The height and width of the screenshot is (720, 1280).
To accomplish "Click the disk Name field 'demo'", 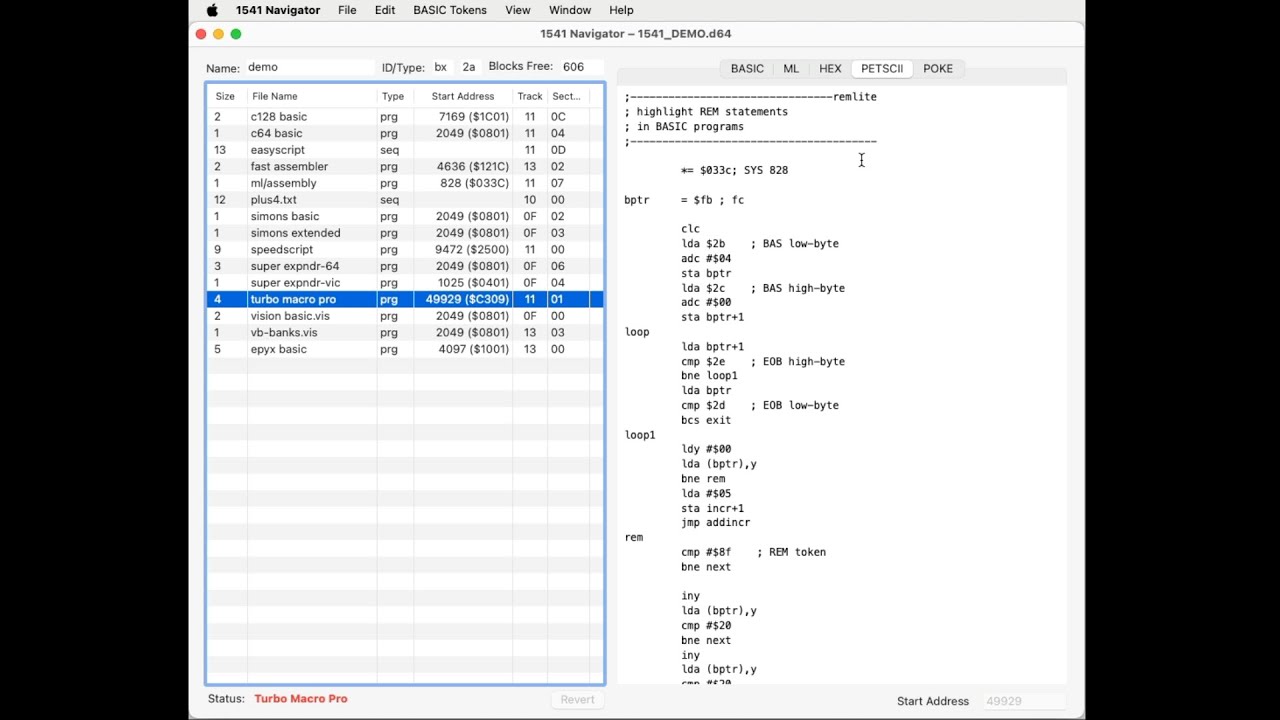I will pyautogui.click(x=309, y=67).
